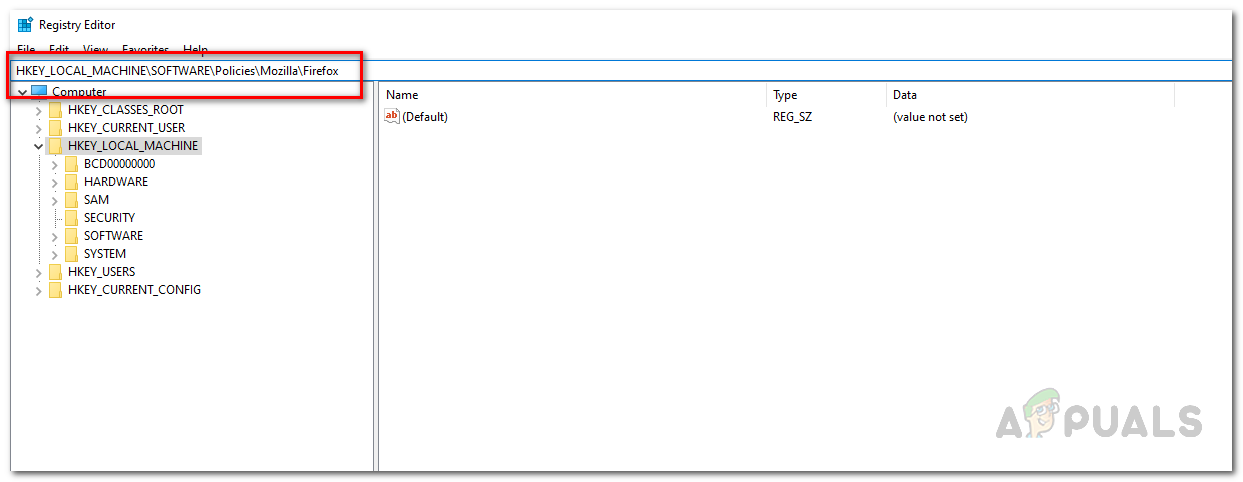1243x482 pixels.
Task: Click HKEY_LOCAL_MACHINE folder icon
Action: 55,146
